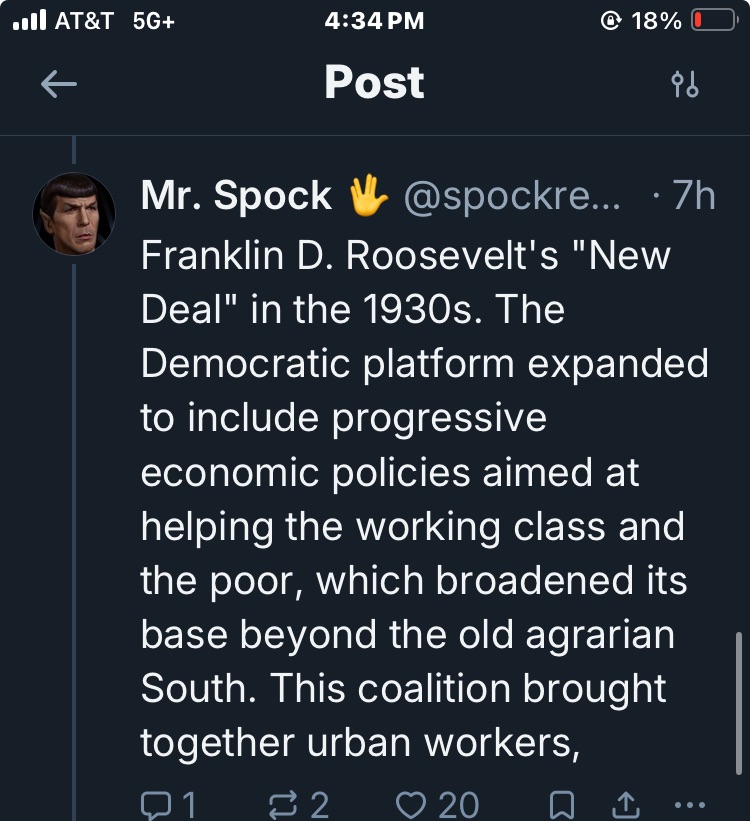
Task: Tap the low battery icon
Action: click(714, 21)
